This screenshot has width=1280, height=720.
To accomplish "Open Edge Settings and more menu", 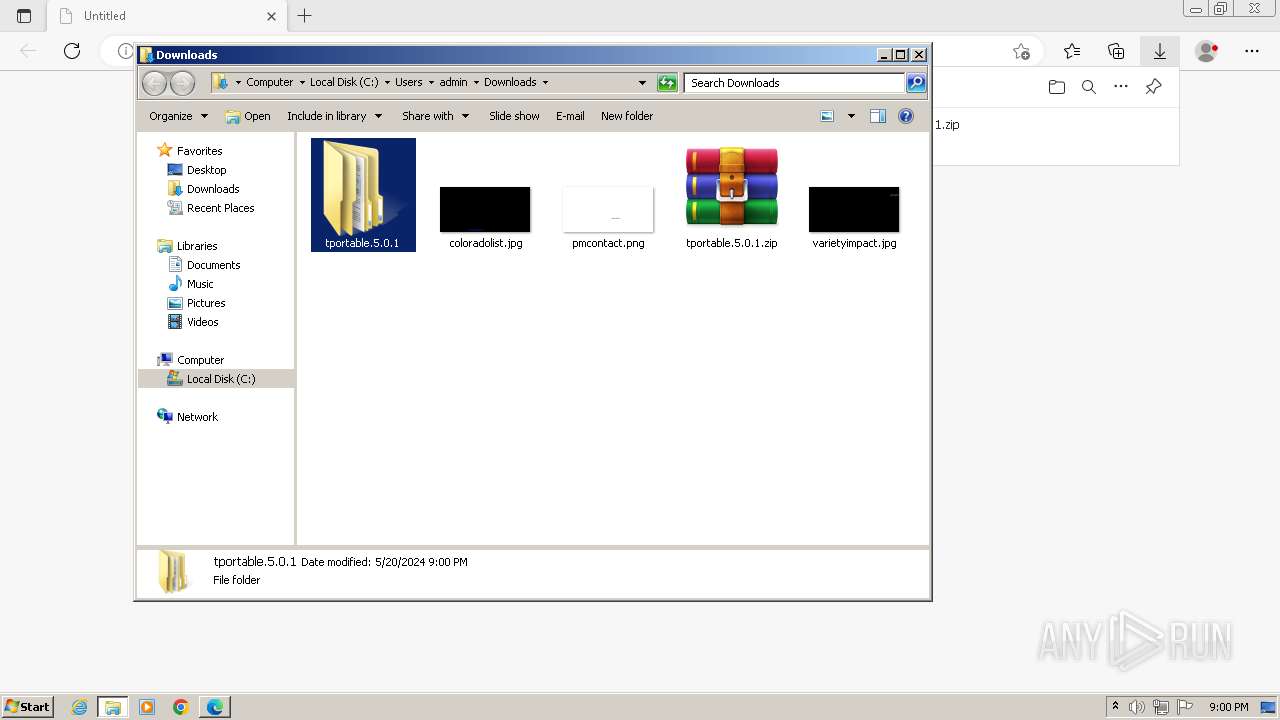I will click(1252, 51).
